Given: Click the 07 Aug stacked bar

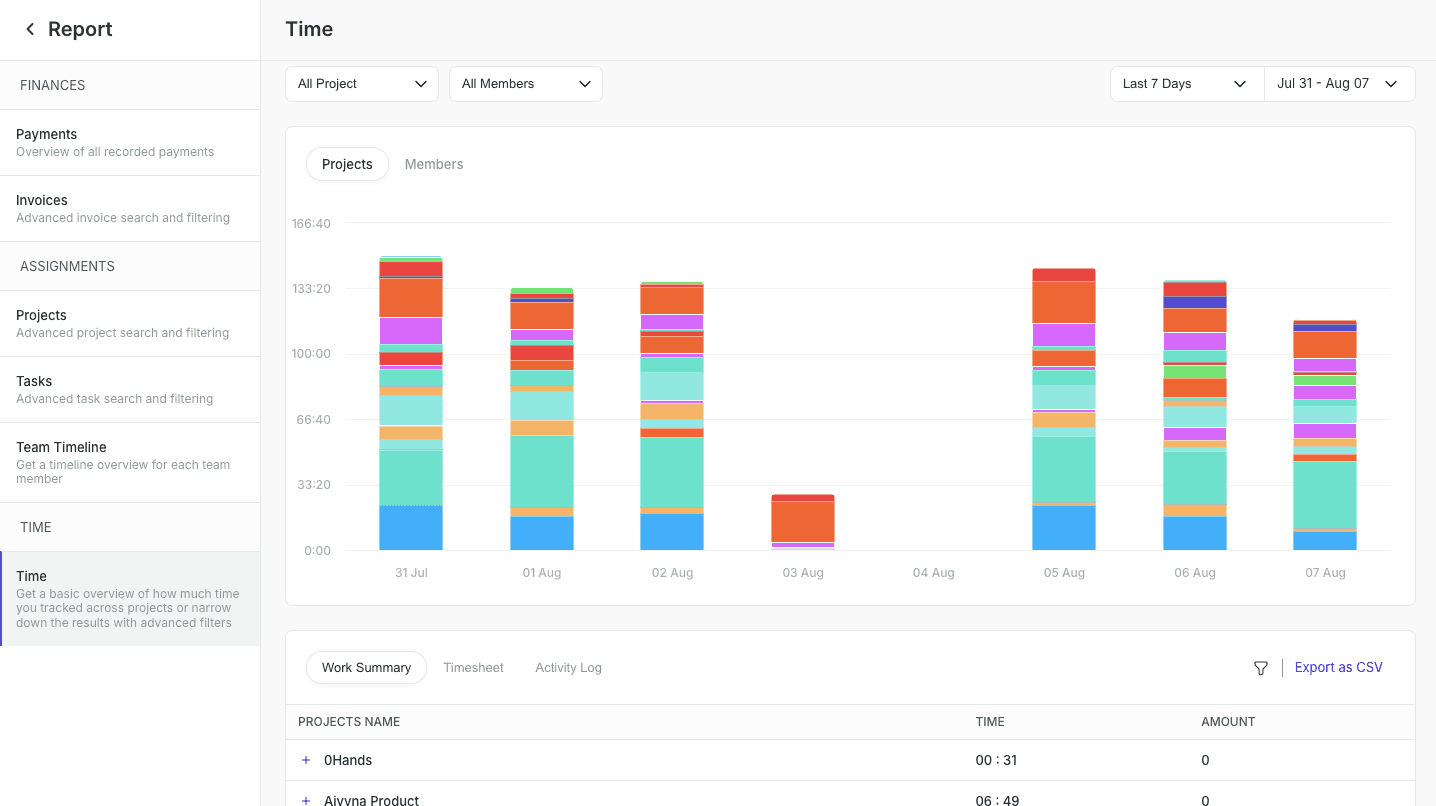Looking at the screenshot, I should pos(1325,435).
